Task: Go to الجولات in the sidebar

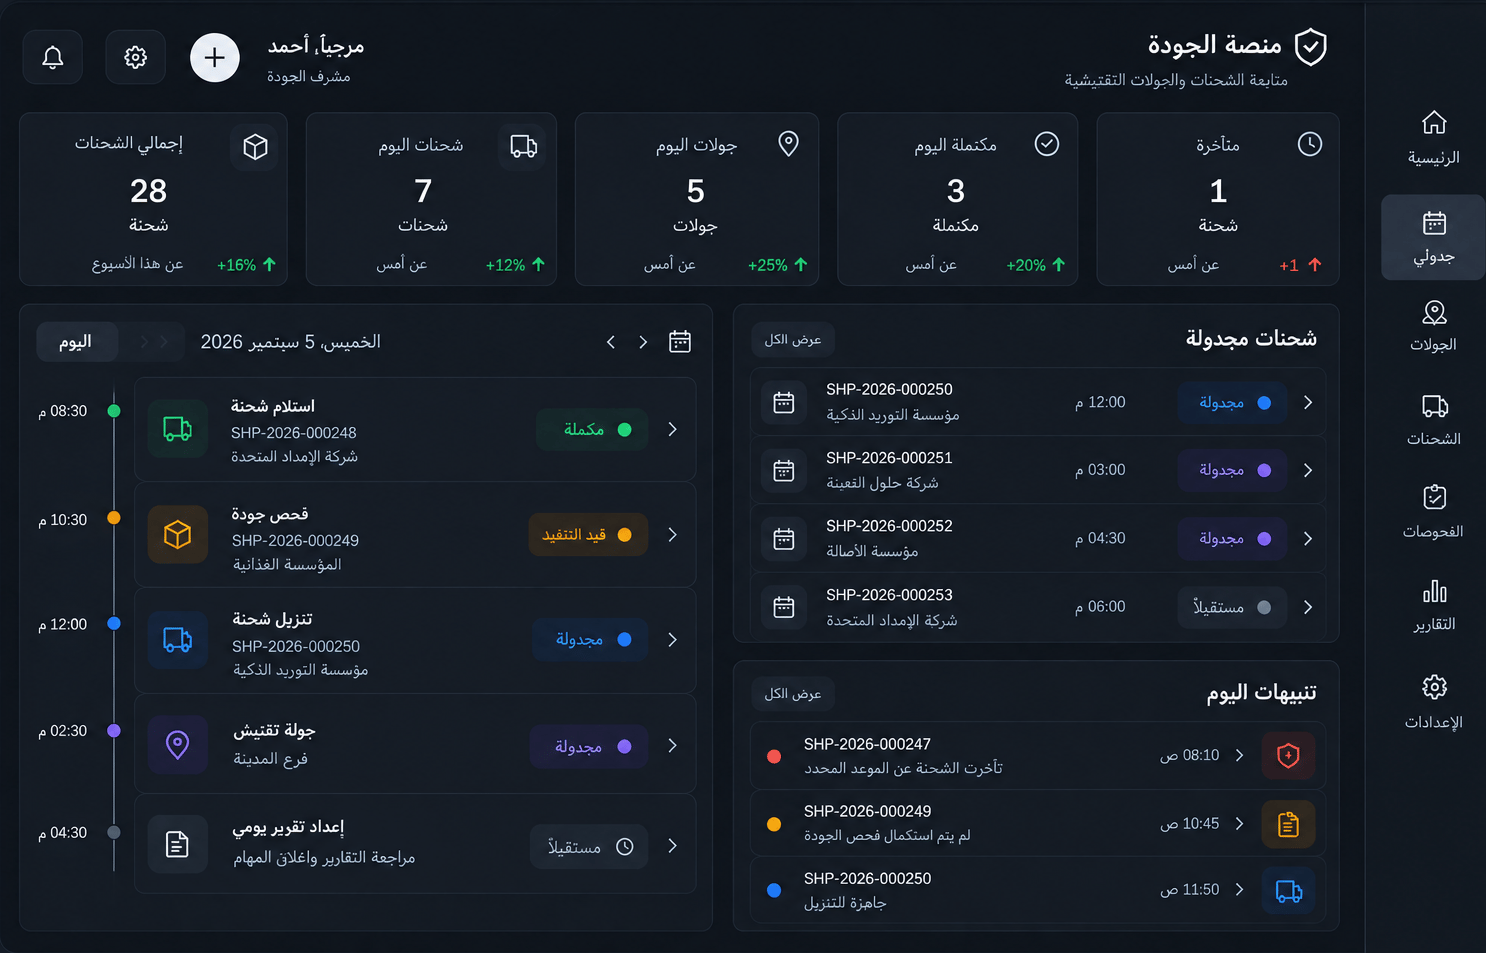Action: point(1433,326)
